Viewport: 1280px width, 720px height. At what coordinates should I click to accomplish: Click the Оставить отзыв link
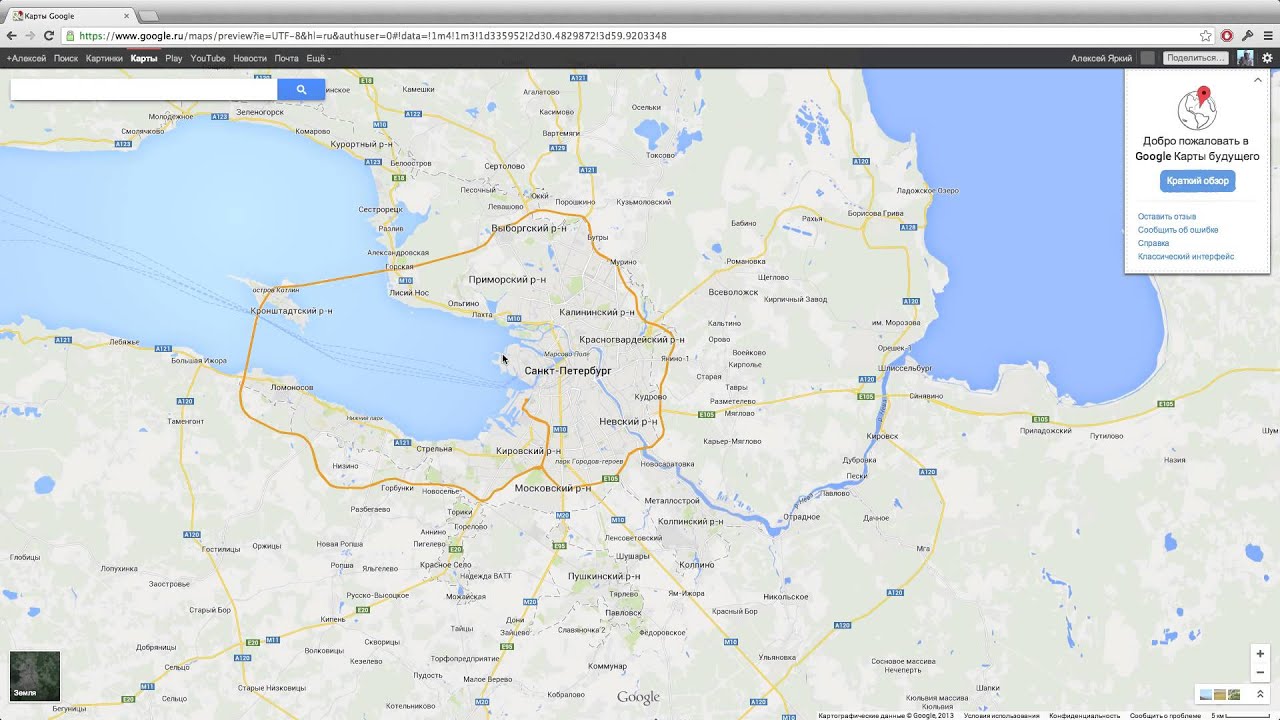click(x=1167, y=216)
